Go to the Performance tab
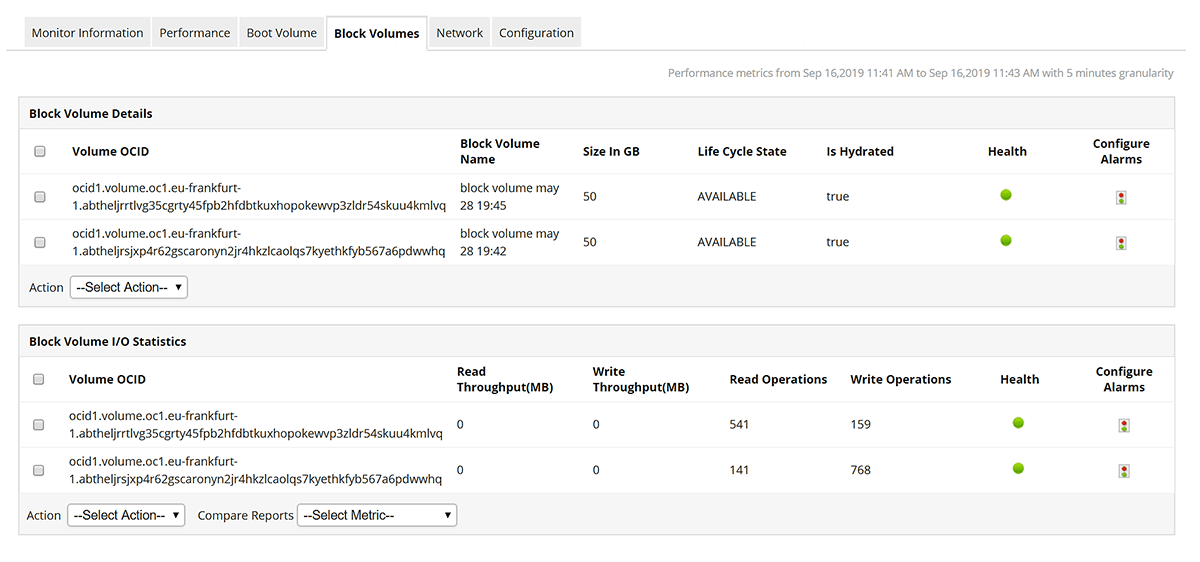Image resolution: width=1200 pixels, height=562 pixels. click(x=195, y=33)
